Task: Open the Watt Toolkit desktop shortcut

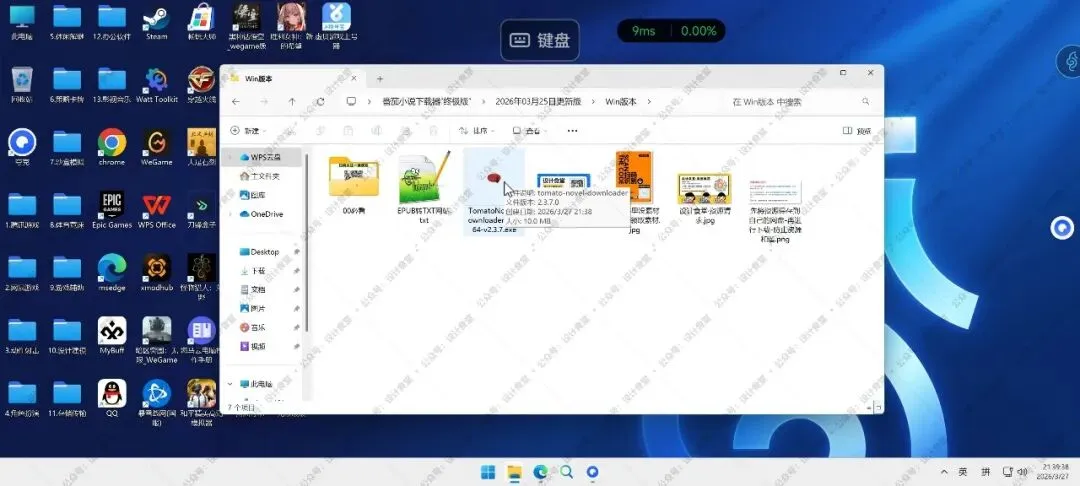Action: 156,84
